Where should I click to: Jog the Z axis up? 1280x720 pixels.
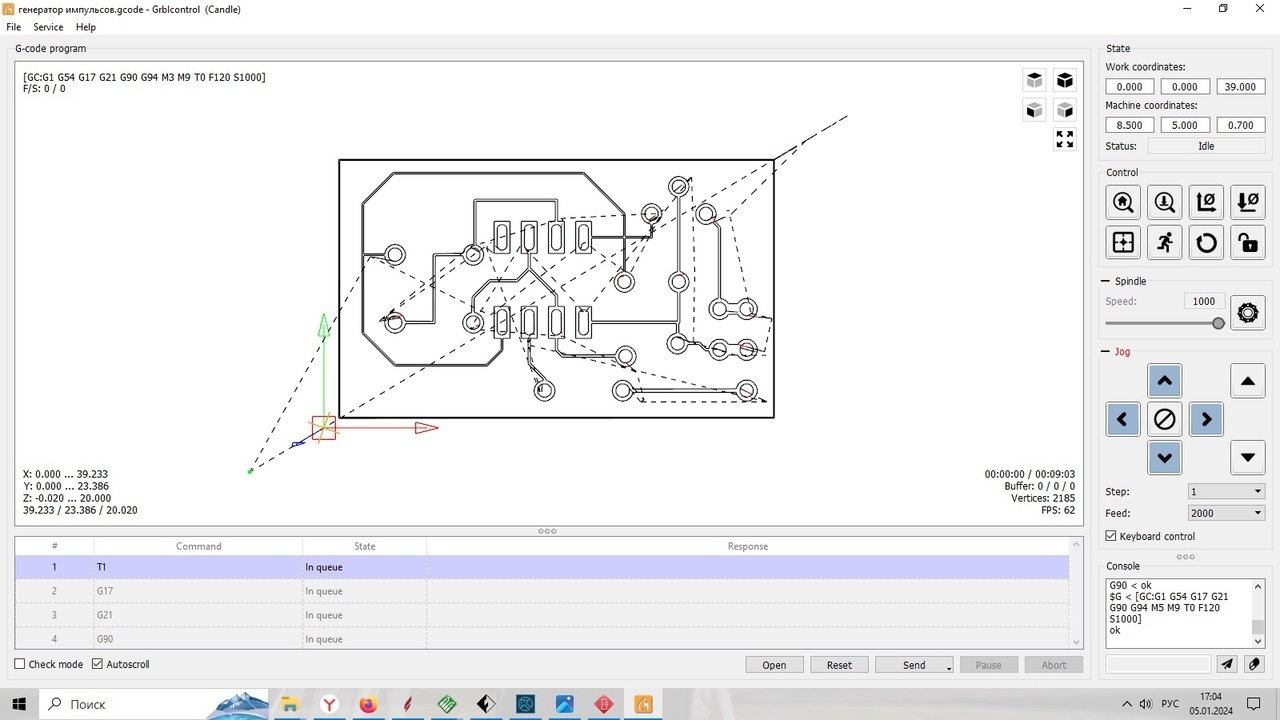click(x=1247, y=381)
